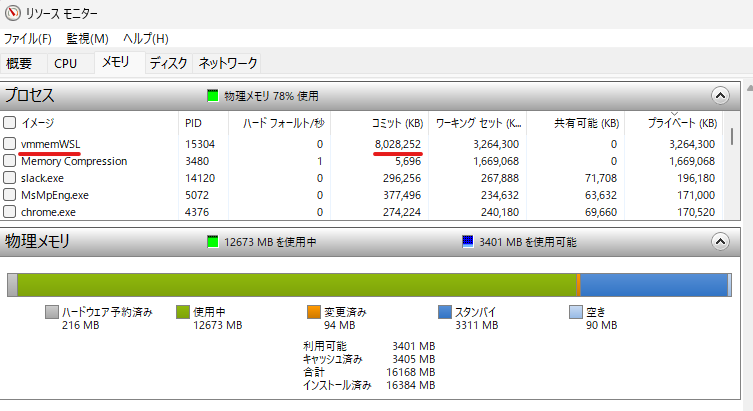The image size is (753, 411).
Task: Collapse the 物理メモリ section with its chevron
Action: coord(720,242)
